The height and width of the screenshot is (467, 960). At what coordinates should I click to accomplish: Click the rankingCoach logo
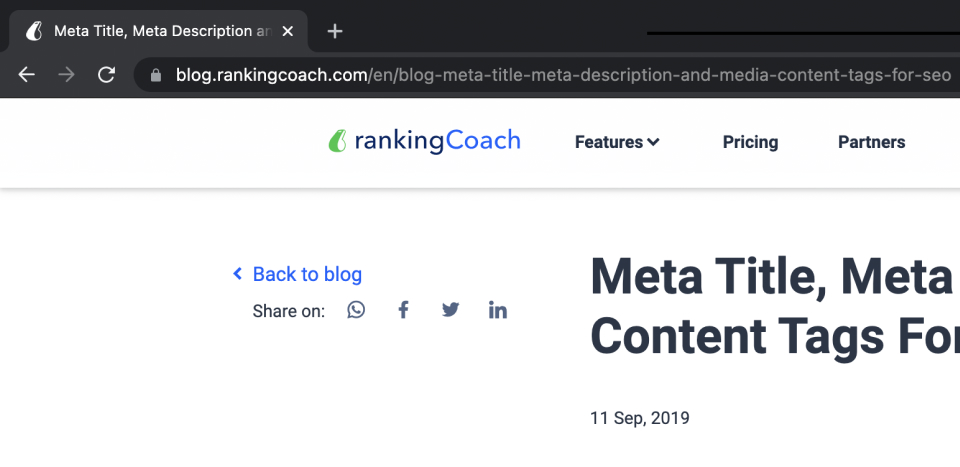pyautogui.click(x=424, y=141)
